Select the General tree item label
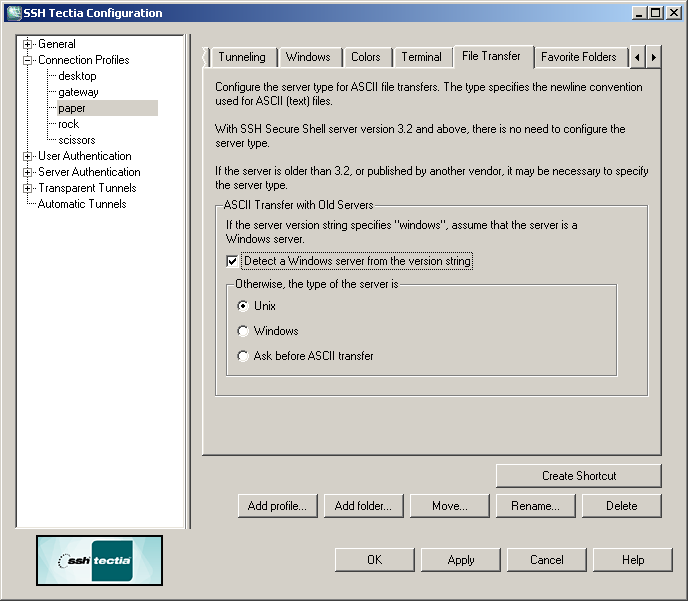This screenshot has height=601, width=688. coord(57,44)
